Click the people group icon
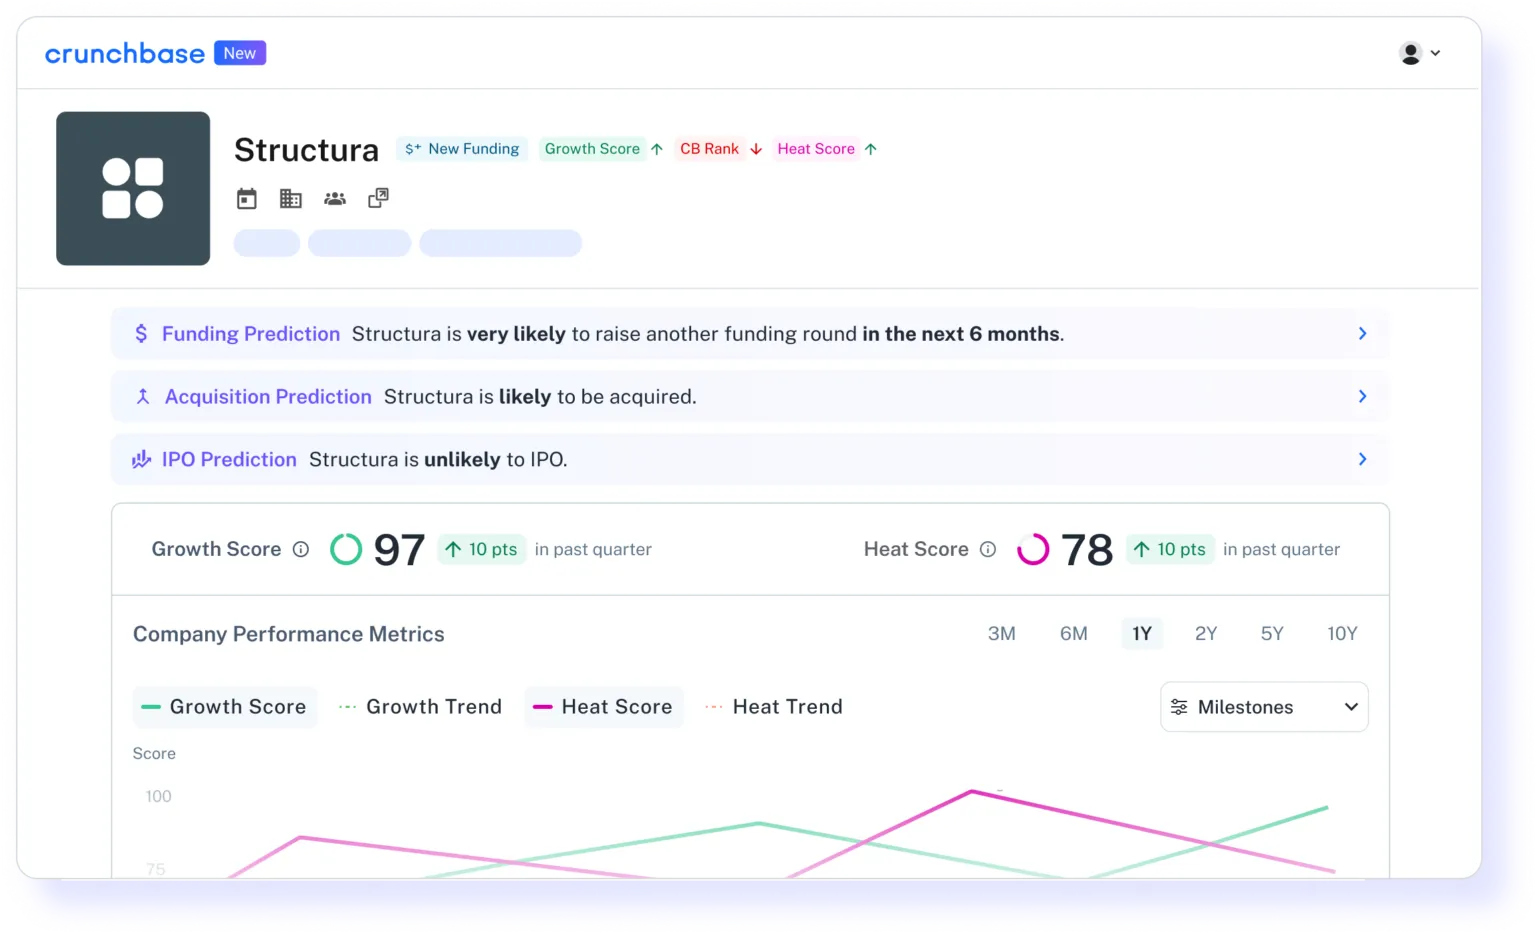Image resolution: width=1536 pixels, height=934 pixels. click(335, 199)
